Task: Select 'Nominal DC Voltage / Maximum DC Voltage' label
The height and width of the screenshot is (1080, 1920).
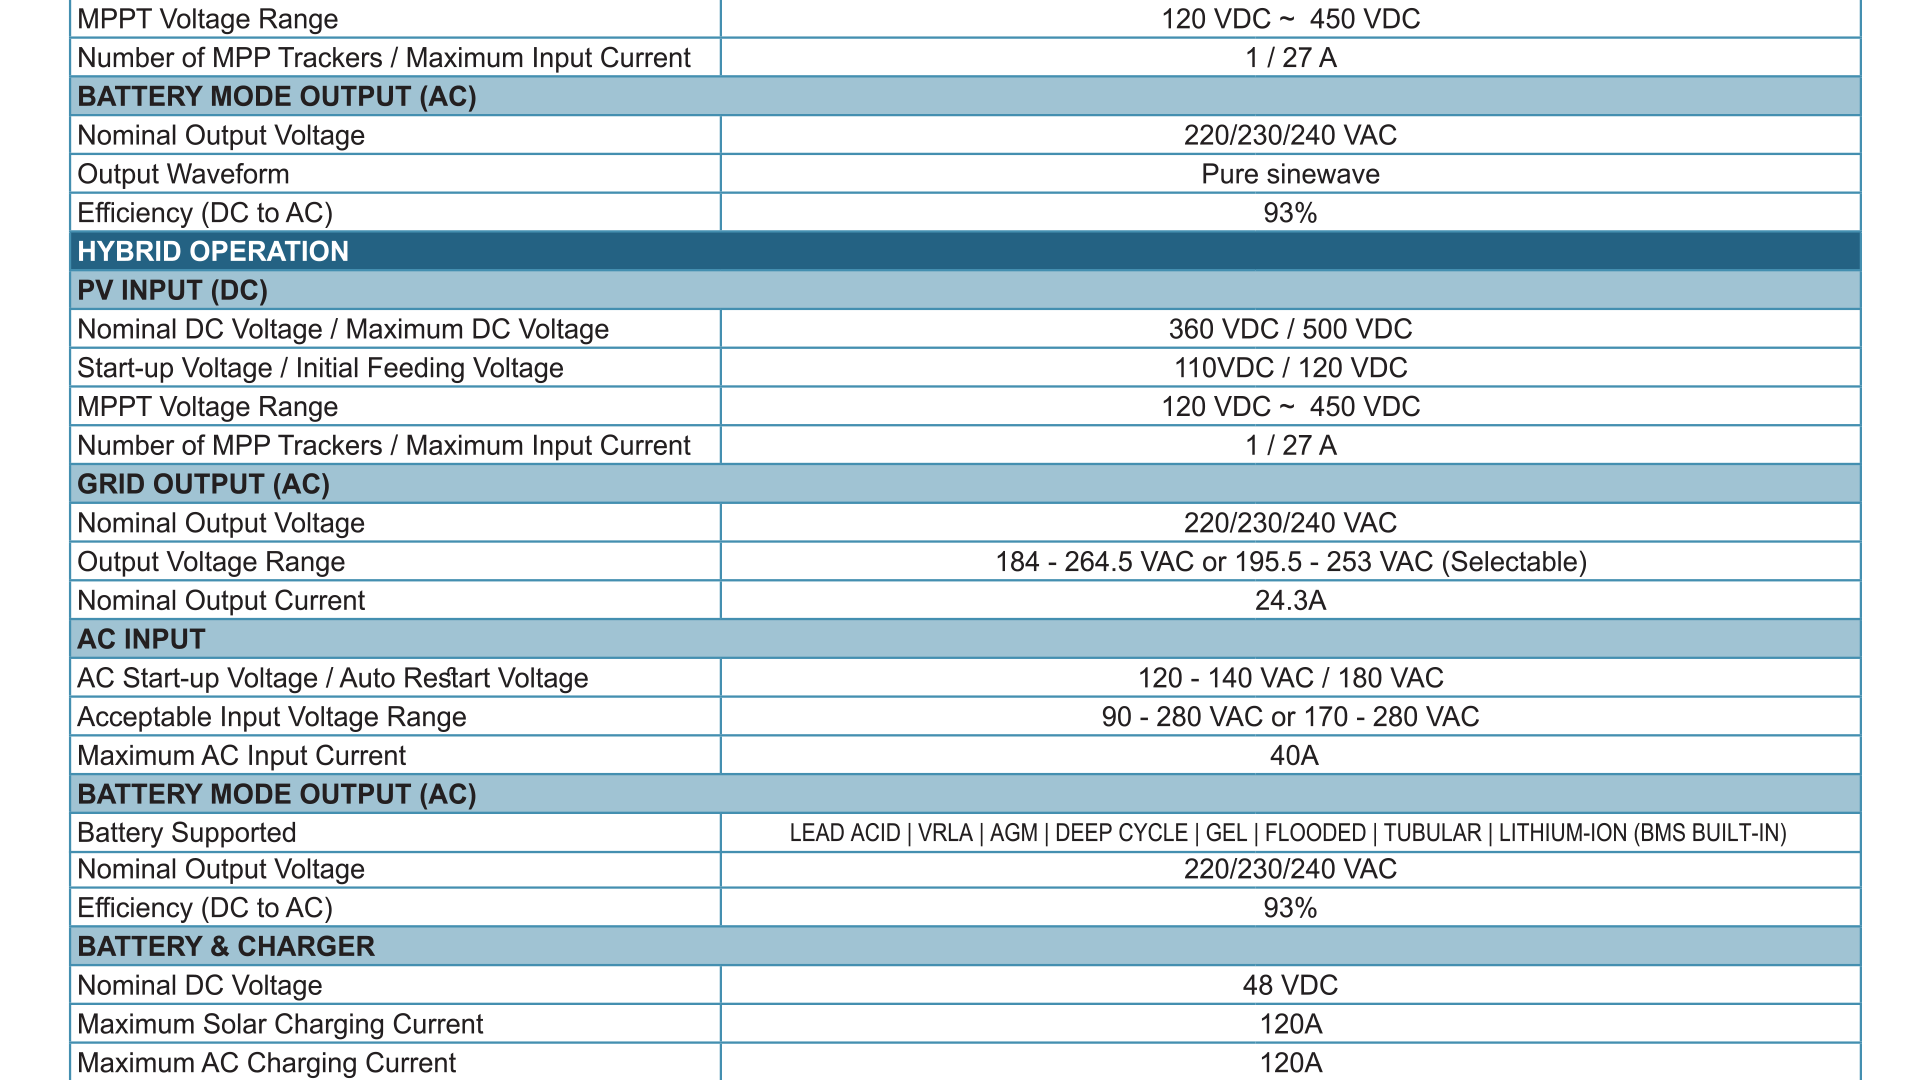Action: pyautogui.click(x=343, y=329)
